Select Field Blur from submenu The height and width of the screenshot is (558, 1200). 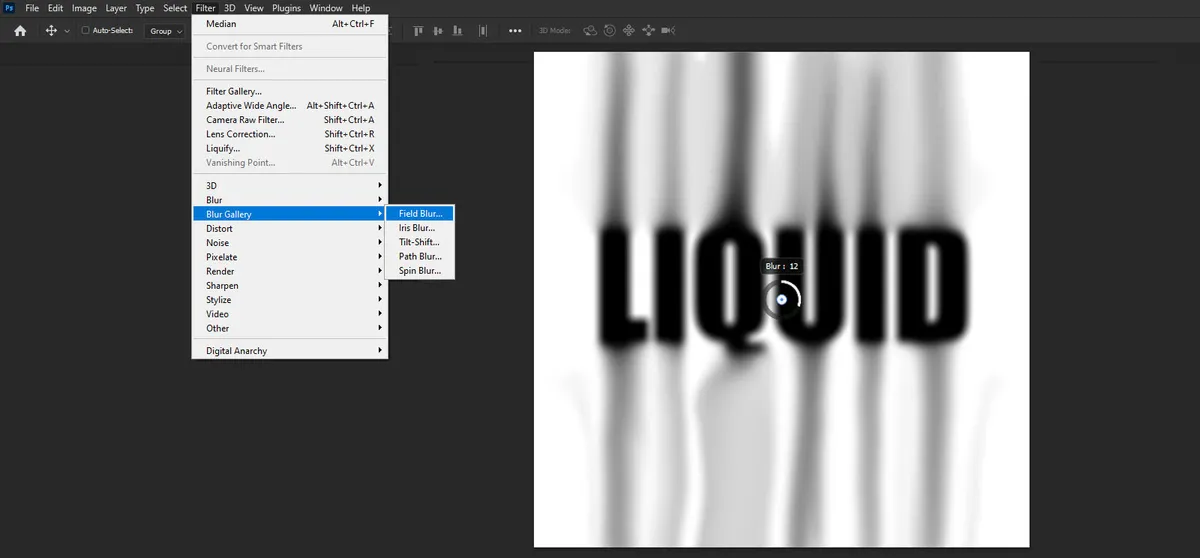[420, 214]
